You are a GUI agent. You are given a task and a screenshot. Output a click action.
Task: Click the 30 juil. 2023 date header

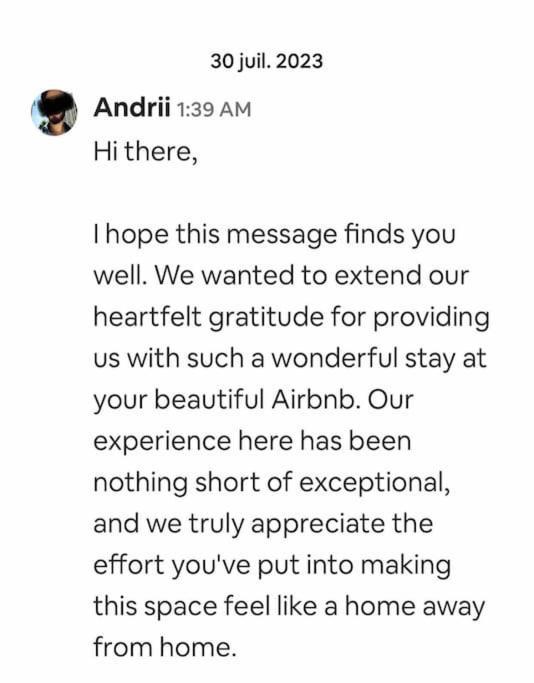click(267, 61)
